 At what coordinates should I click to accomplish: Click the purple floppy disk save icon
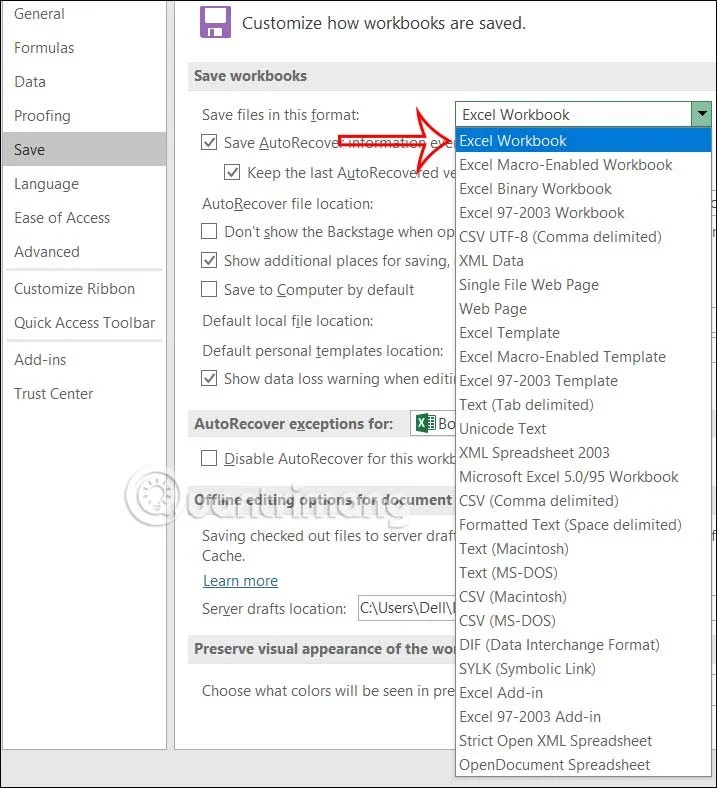pos(216,22)
